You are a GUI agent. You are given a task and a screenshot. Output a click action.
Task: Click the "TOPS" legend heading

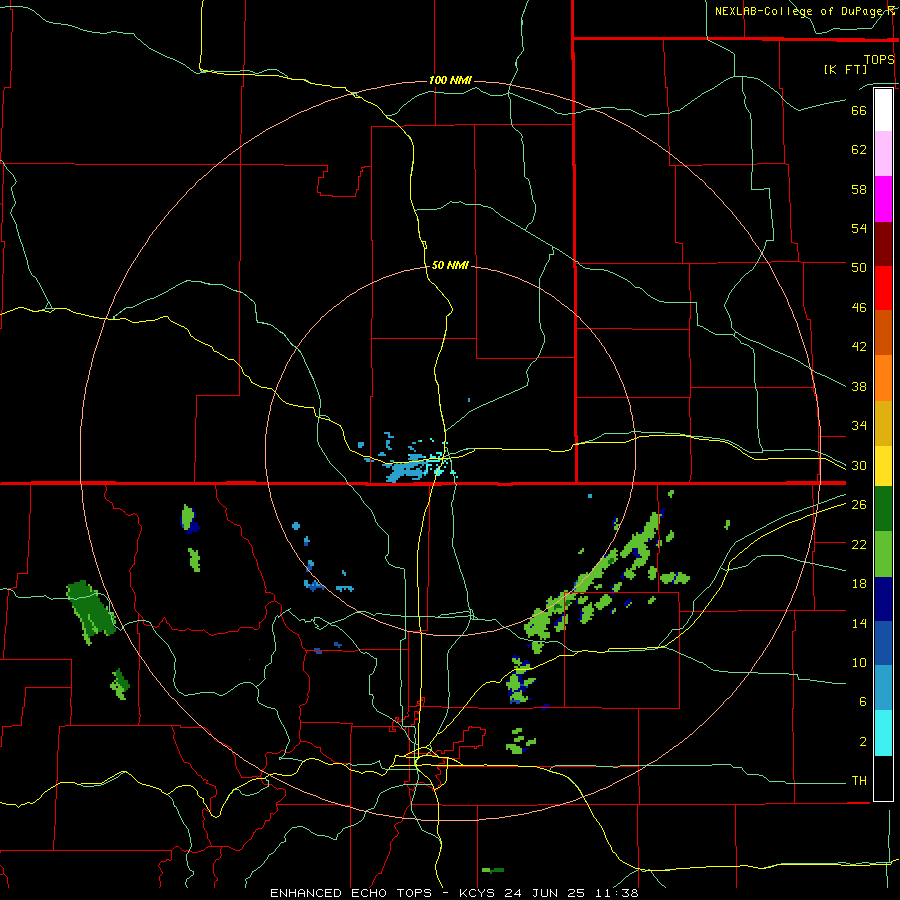(879, 60)
